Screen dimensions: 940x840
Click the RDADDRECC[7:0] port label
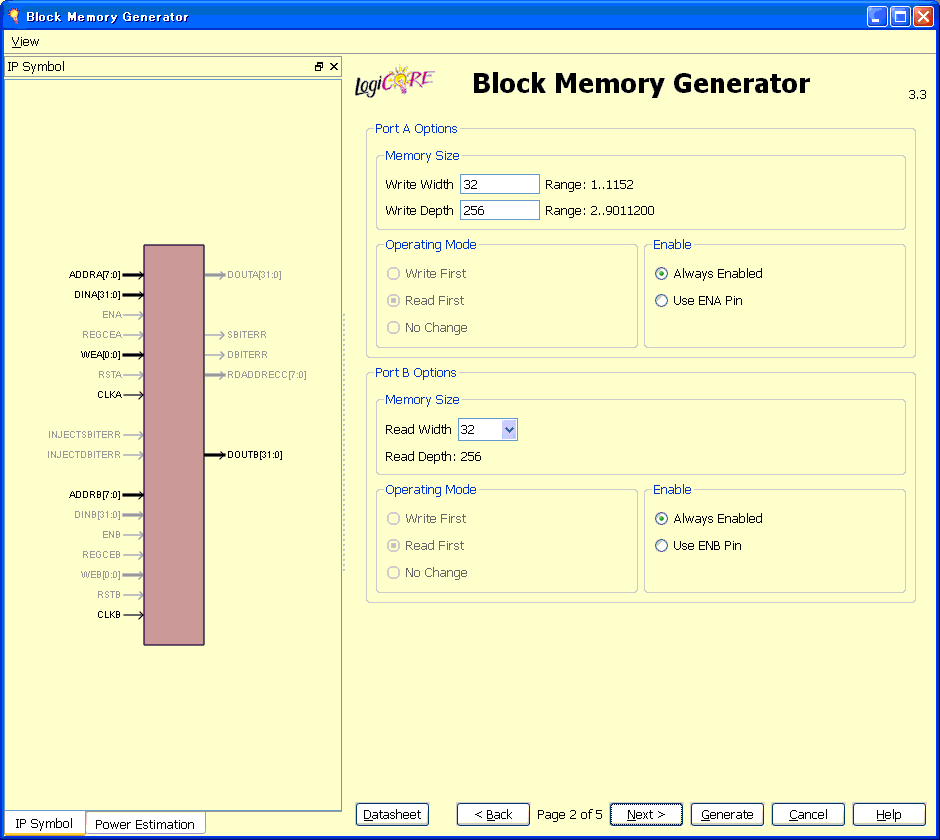267,375
